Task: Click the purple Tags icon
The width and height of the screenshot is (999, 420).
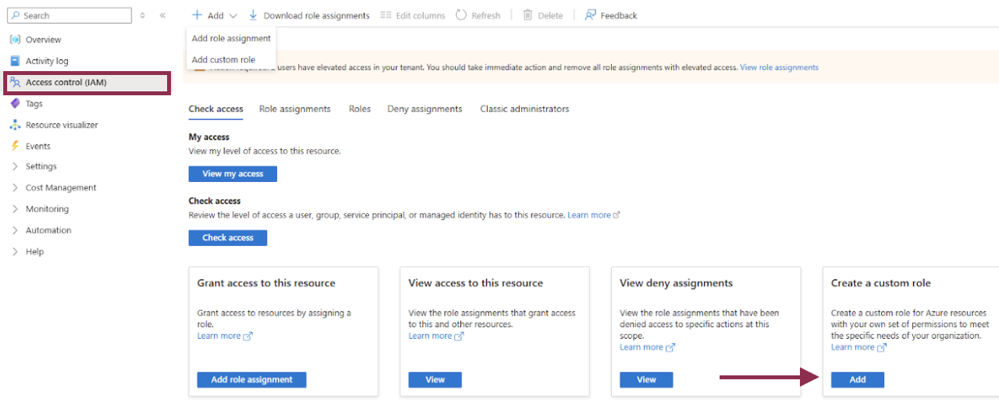Action: coord(15,103)
